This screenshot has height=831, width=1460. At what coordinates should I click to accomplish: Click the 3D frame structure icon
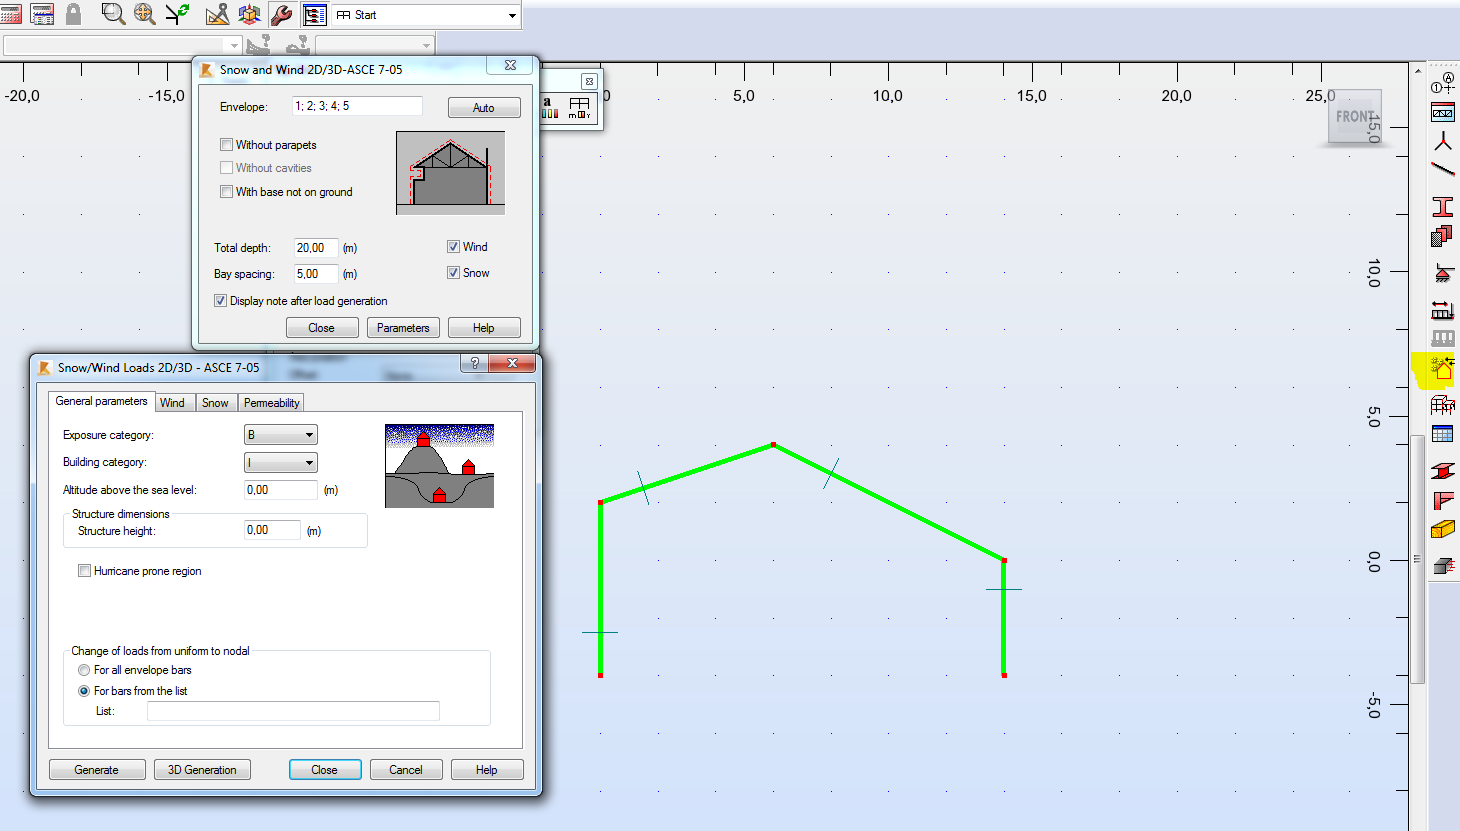pos(1443,405)
